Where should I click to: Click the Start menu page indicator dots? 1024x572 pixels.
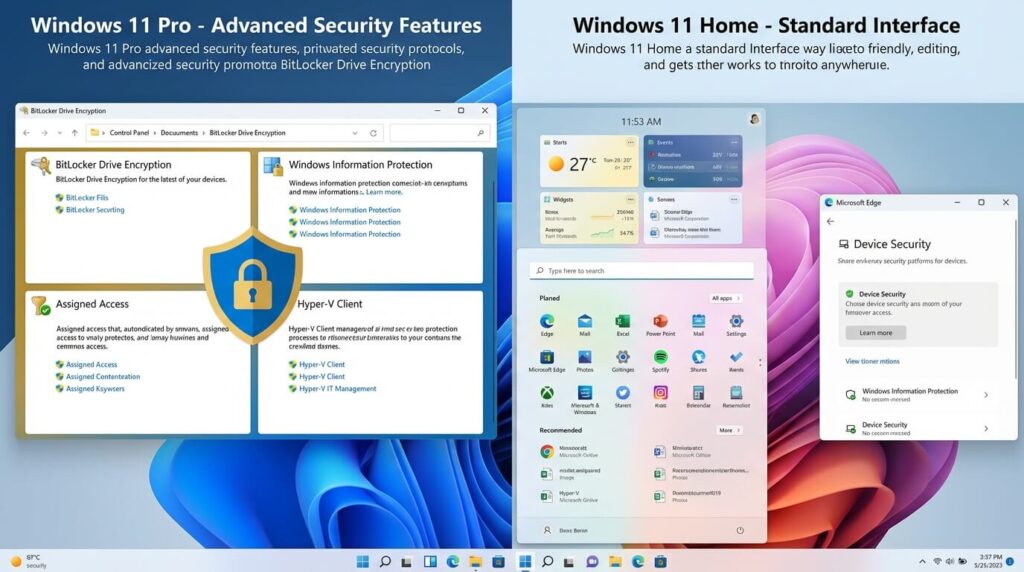pos(760,362)
